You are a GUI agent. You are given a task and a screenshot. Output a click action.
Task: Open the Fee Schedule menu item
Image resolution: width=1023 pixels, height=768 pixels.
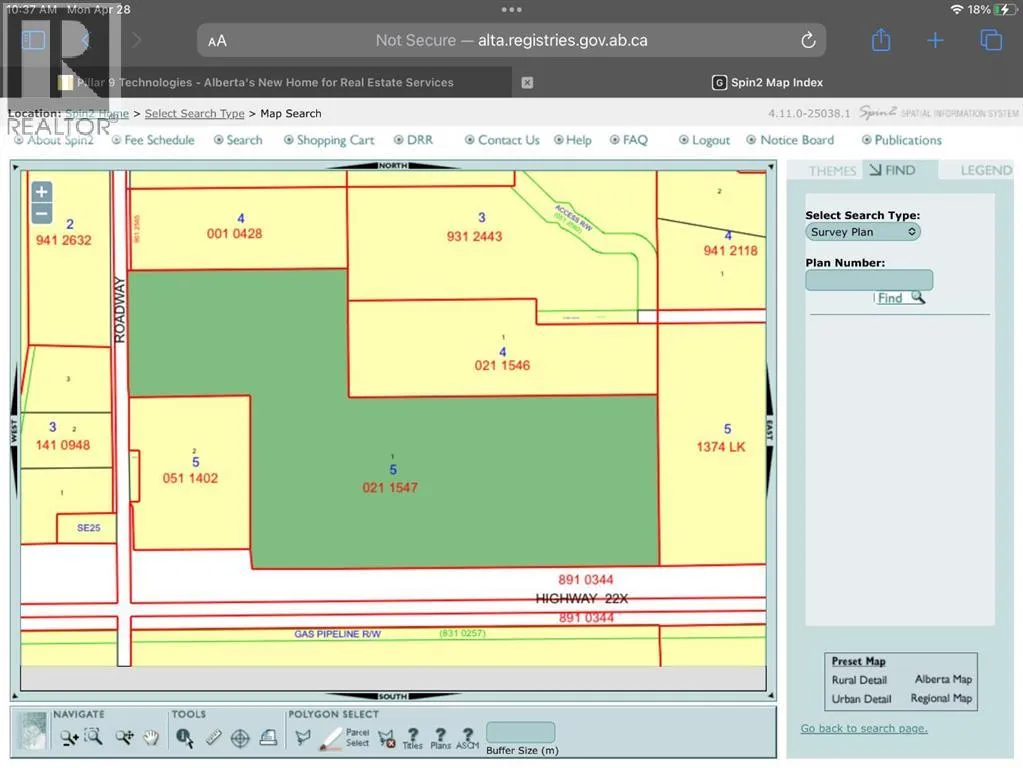click(159, 140)
